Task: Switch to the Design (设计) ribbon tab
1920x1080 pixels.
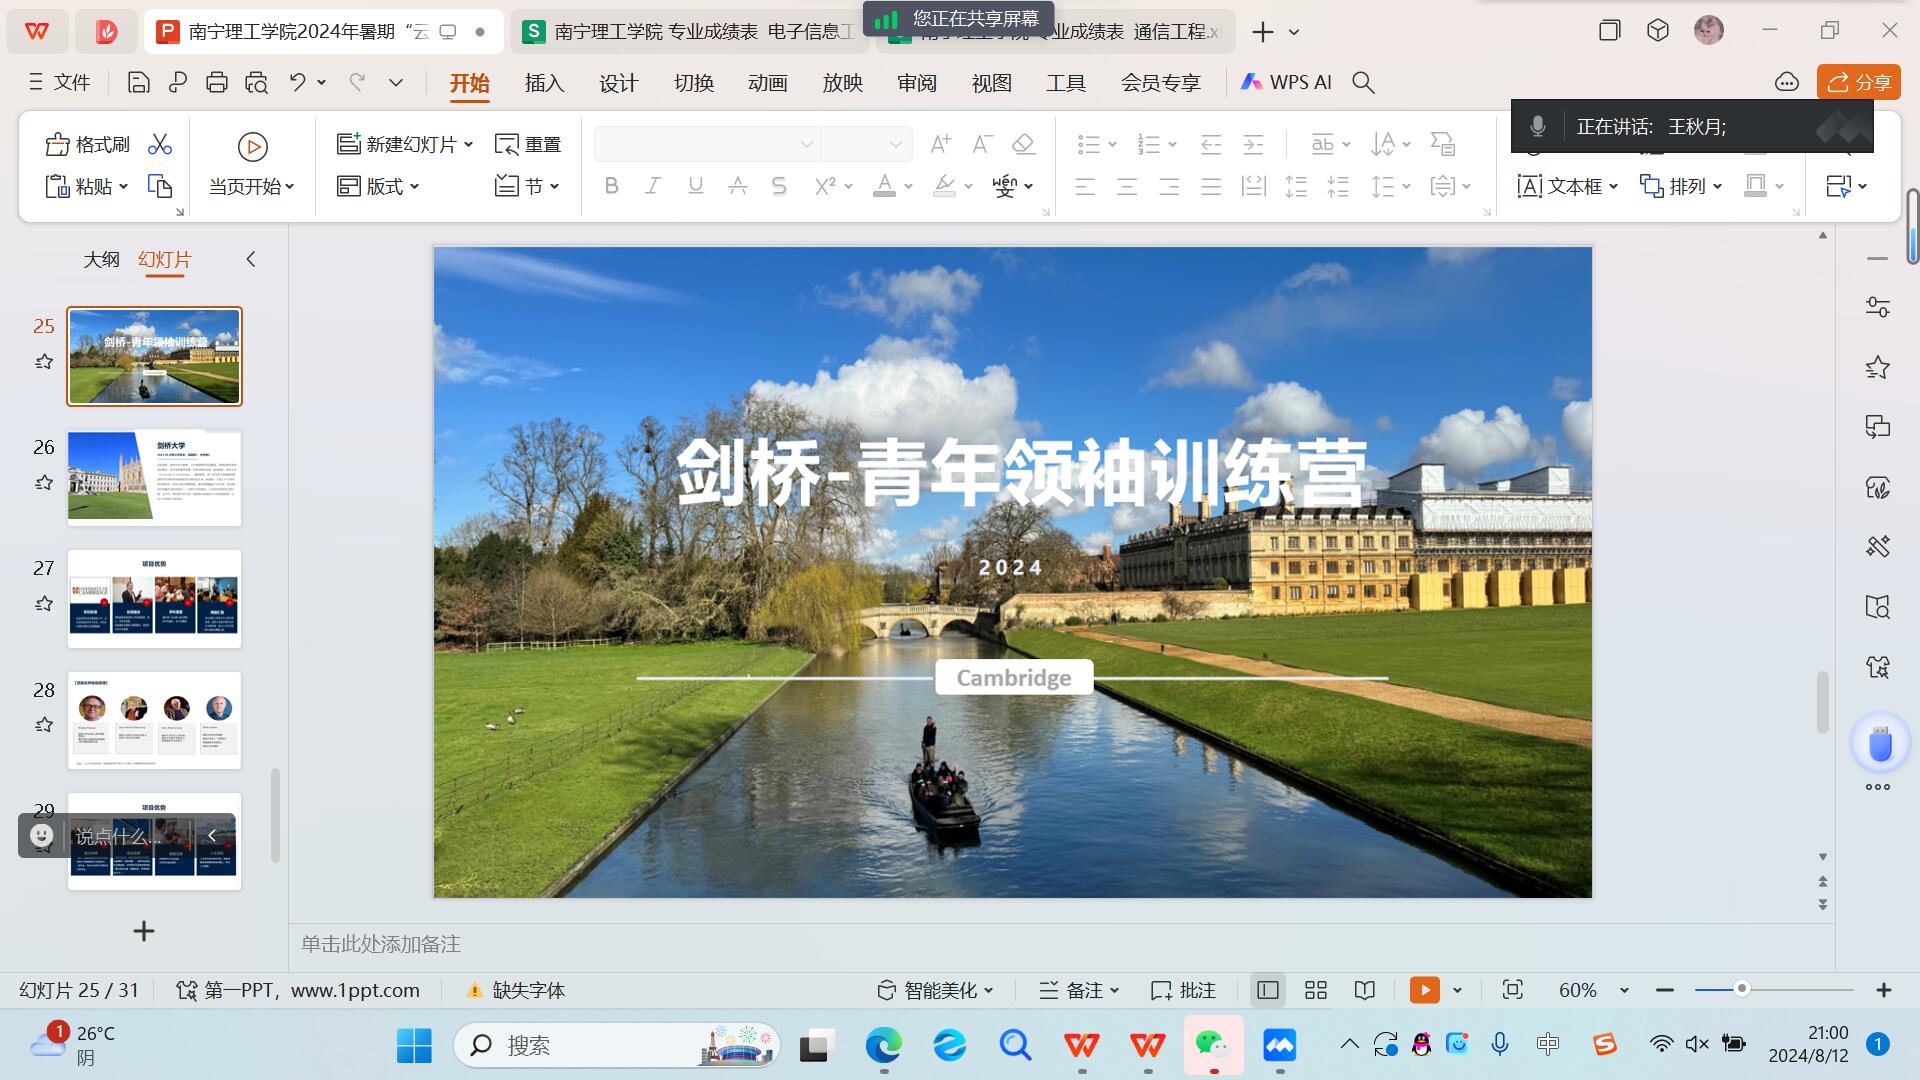Action: pos(618,83)
